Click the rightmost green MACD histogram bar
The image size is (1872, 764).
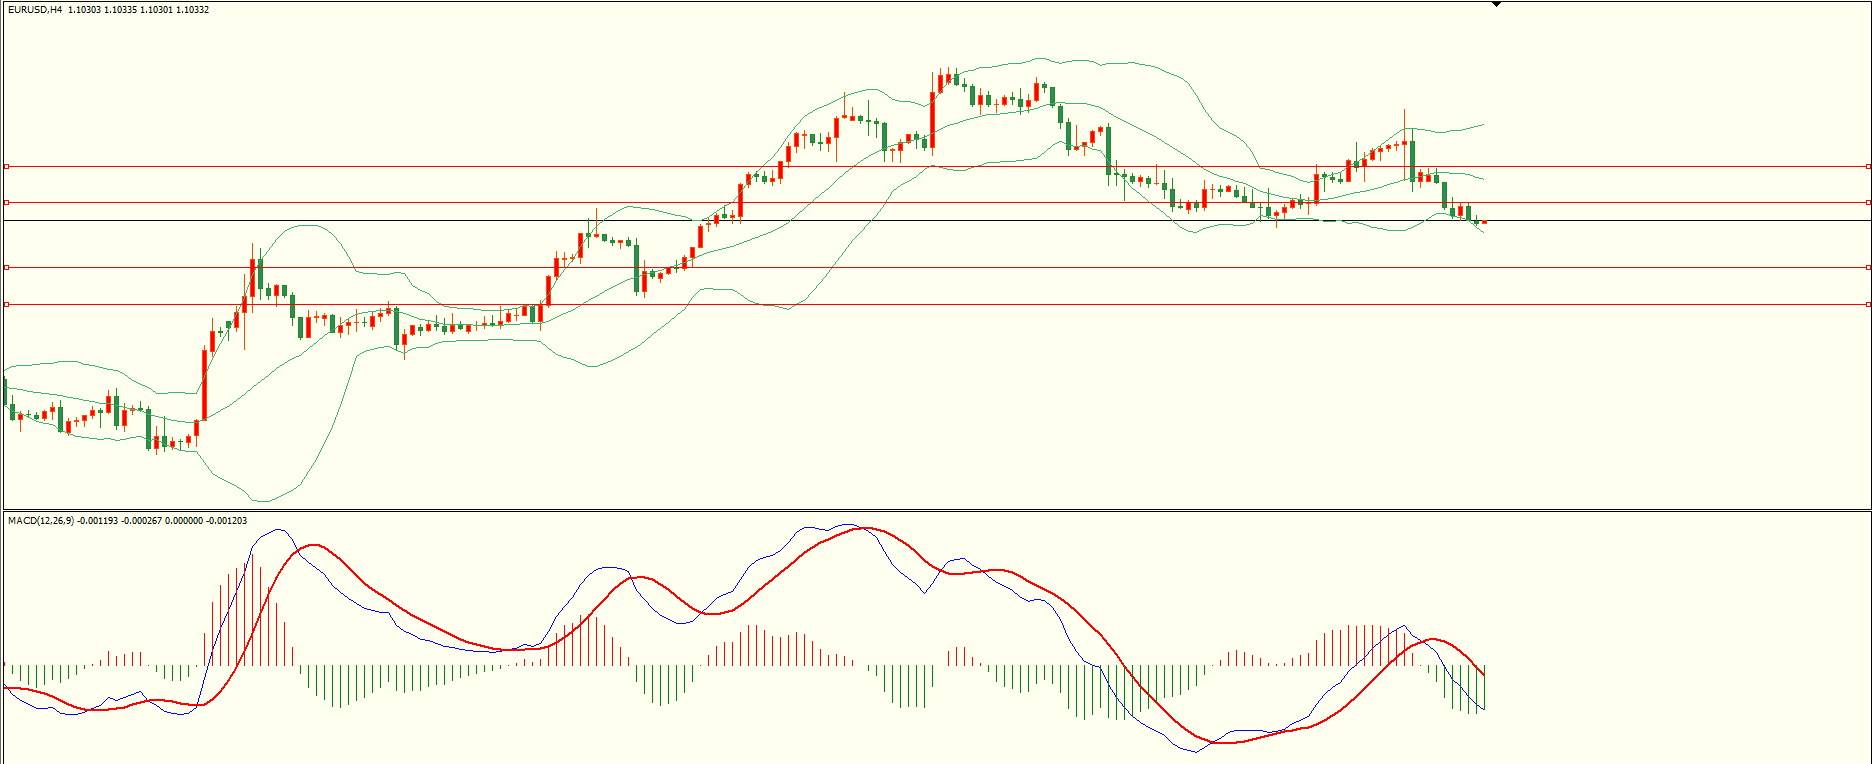pos(1484,686)
